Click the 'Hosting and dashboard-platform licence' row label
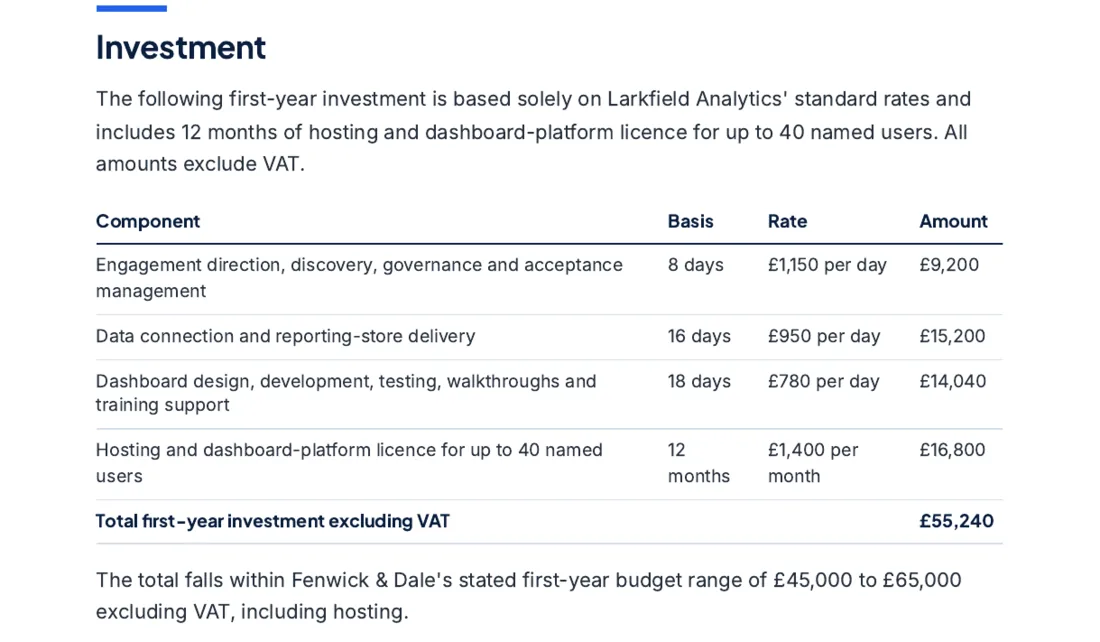1100x642 pixels. [x=349, y=463]
